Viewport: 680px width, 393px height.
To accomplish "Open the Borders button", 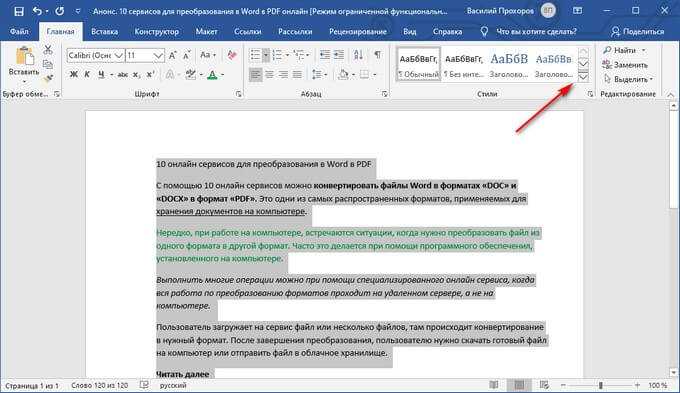I will 364,75.
